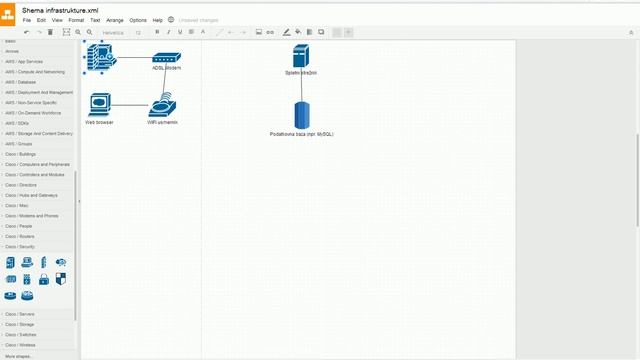Click the first magnifier Zoom icon
The image size is (640, 360).
(x=78, y=32)
